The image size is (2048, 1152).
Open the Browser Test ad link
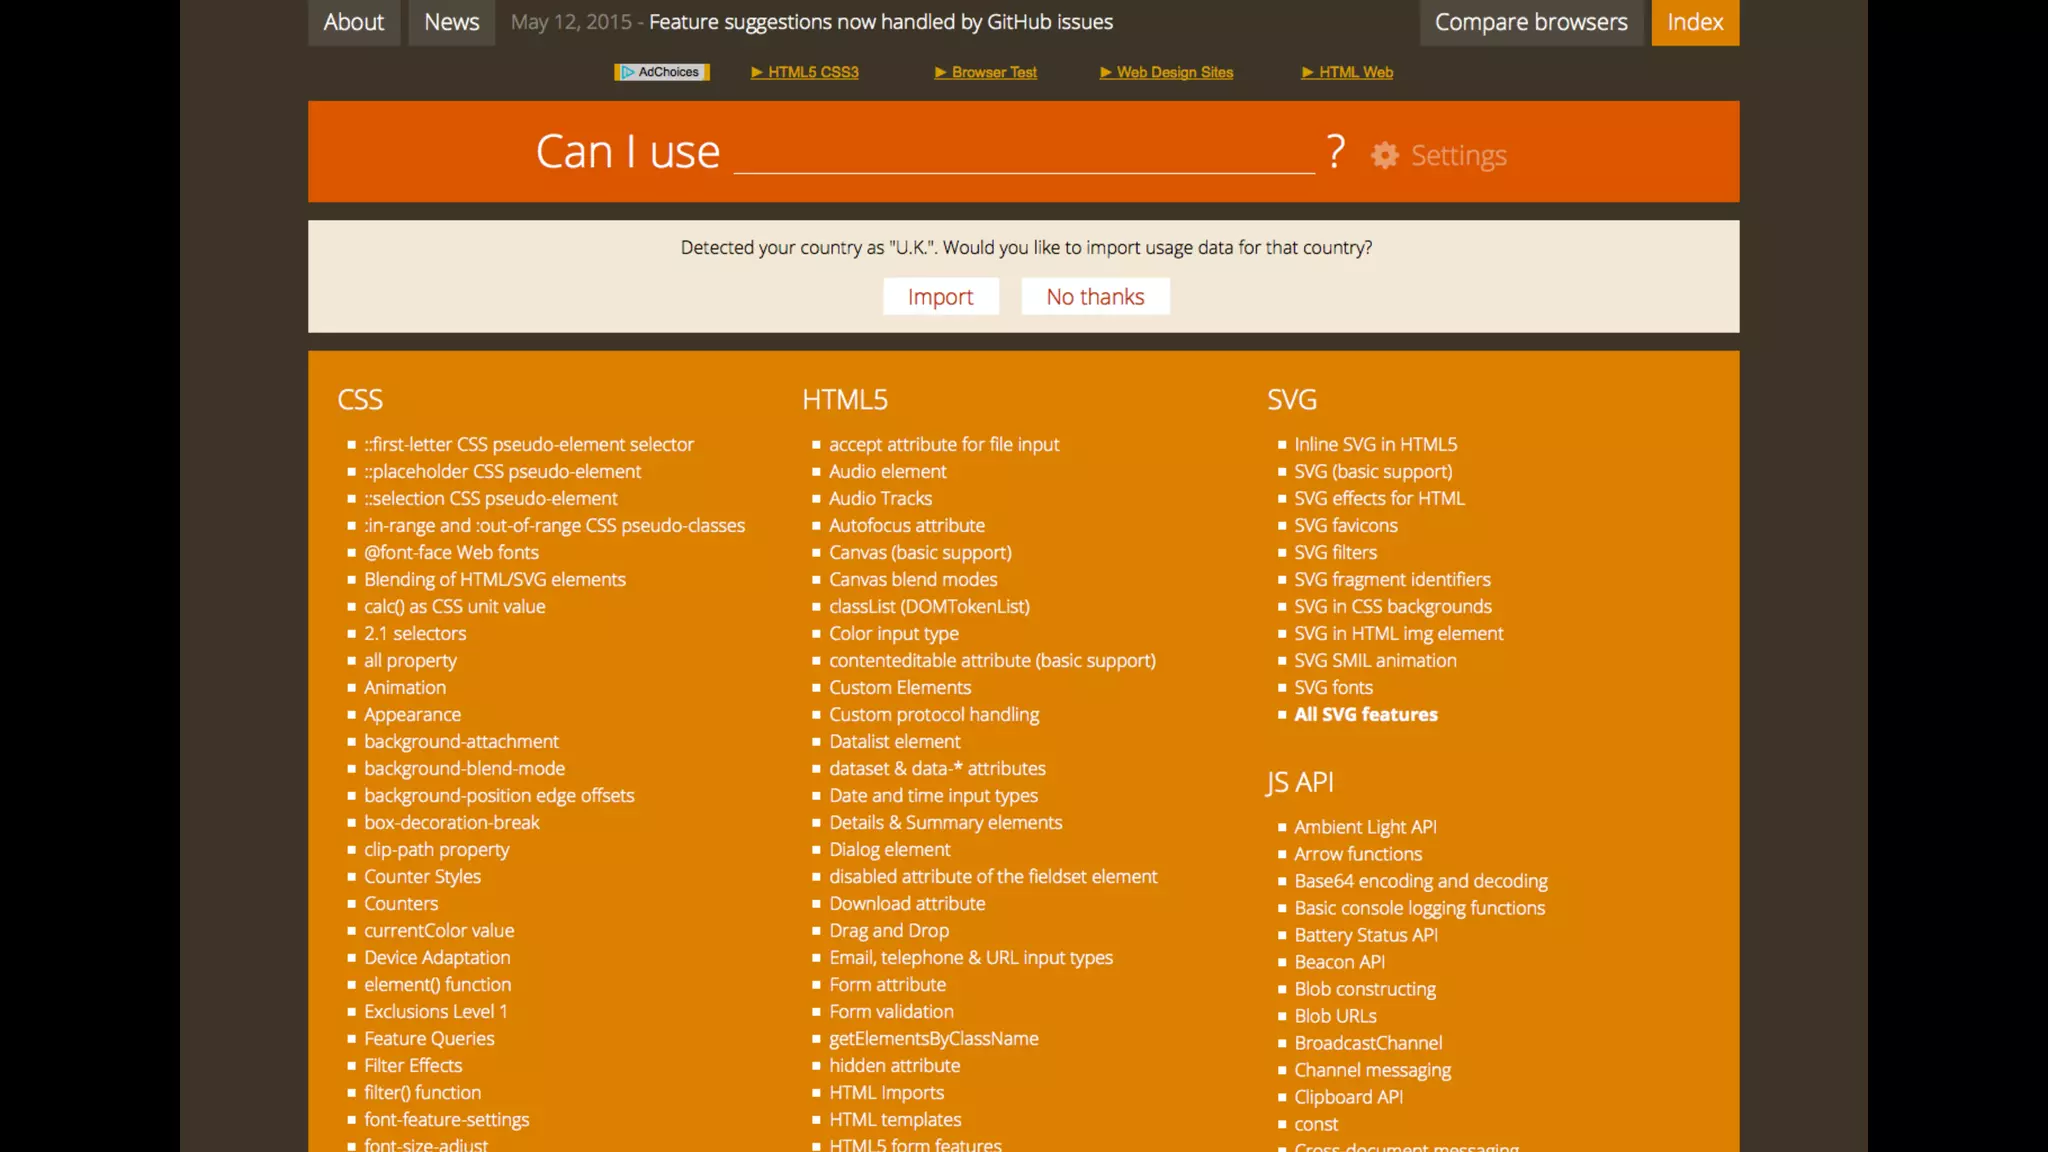[993, 72]
